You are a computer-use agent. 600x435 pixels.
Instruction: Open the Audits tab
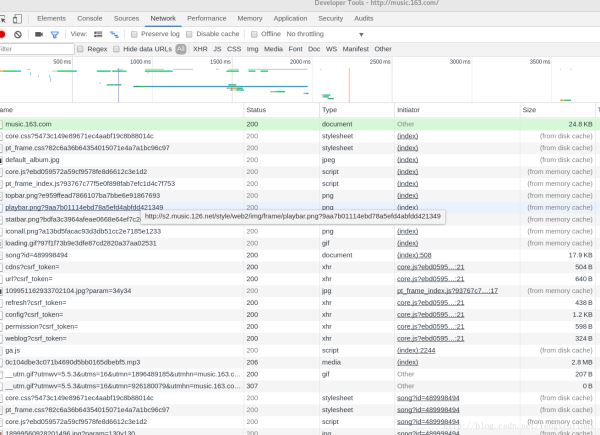(x=364, y=18)
